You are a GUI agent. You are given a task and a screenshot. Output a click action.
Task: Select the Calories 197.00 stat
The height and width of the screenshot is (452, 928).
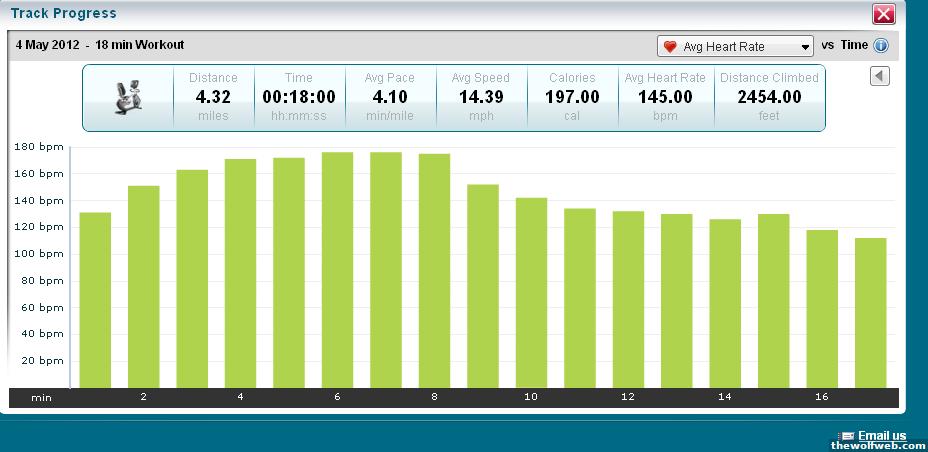pos(572,97)
